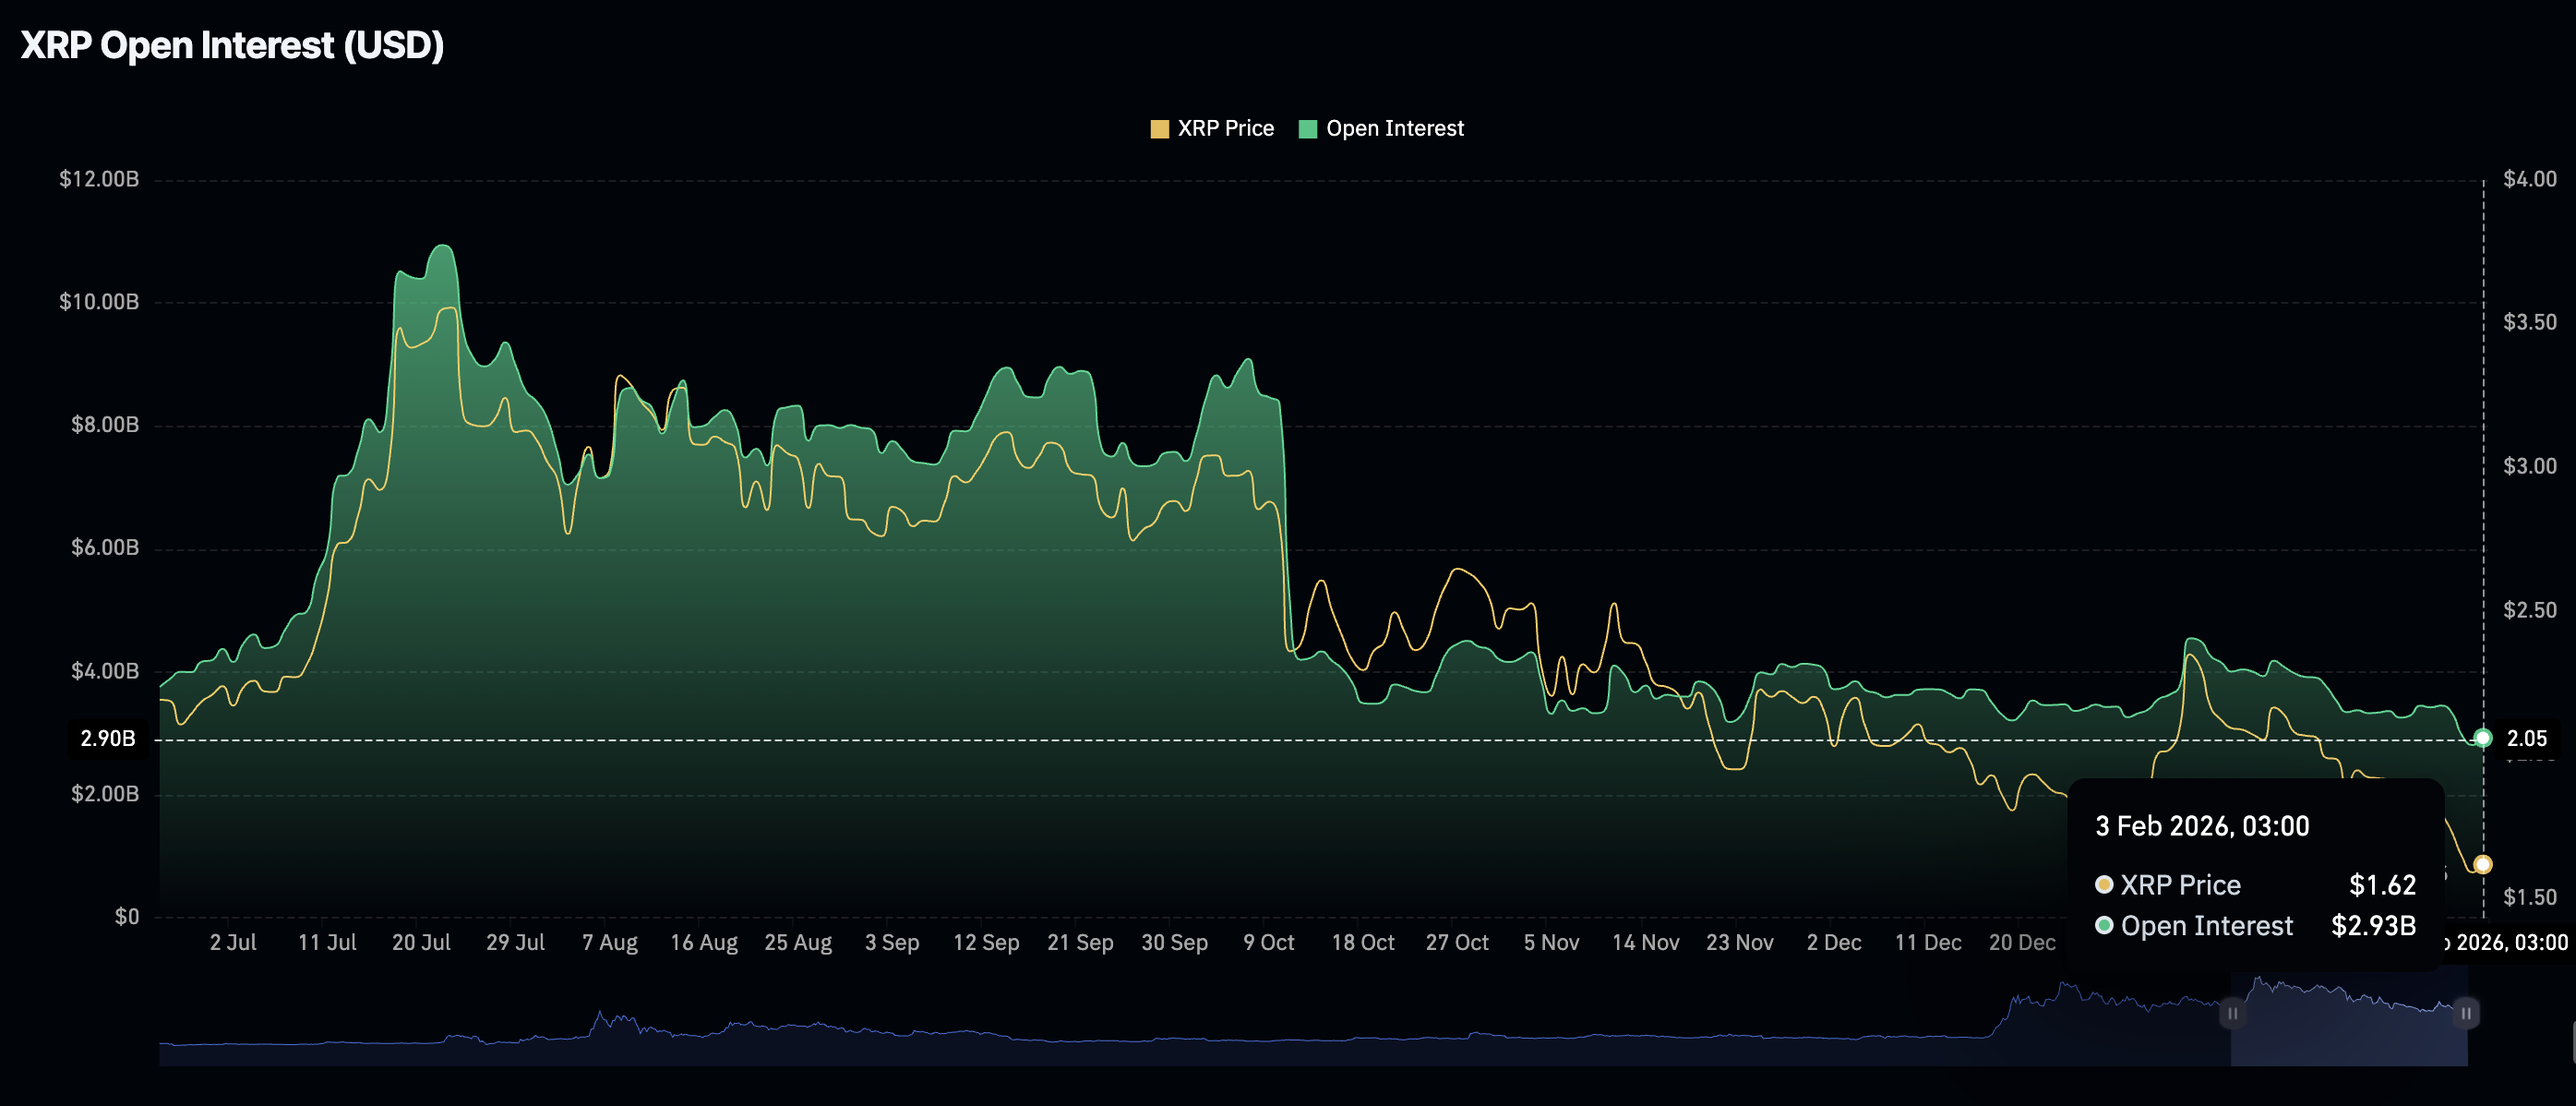
Task: Click the Open Interest green legend swatch
Action: coord(1307,129)
